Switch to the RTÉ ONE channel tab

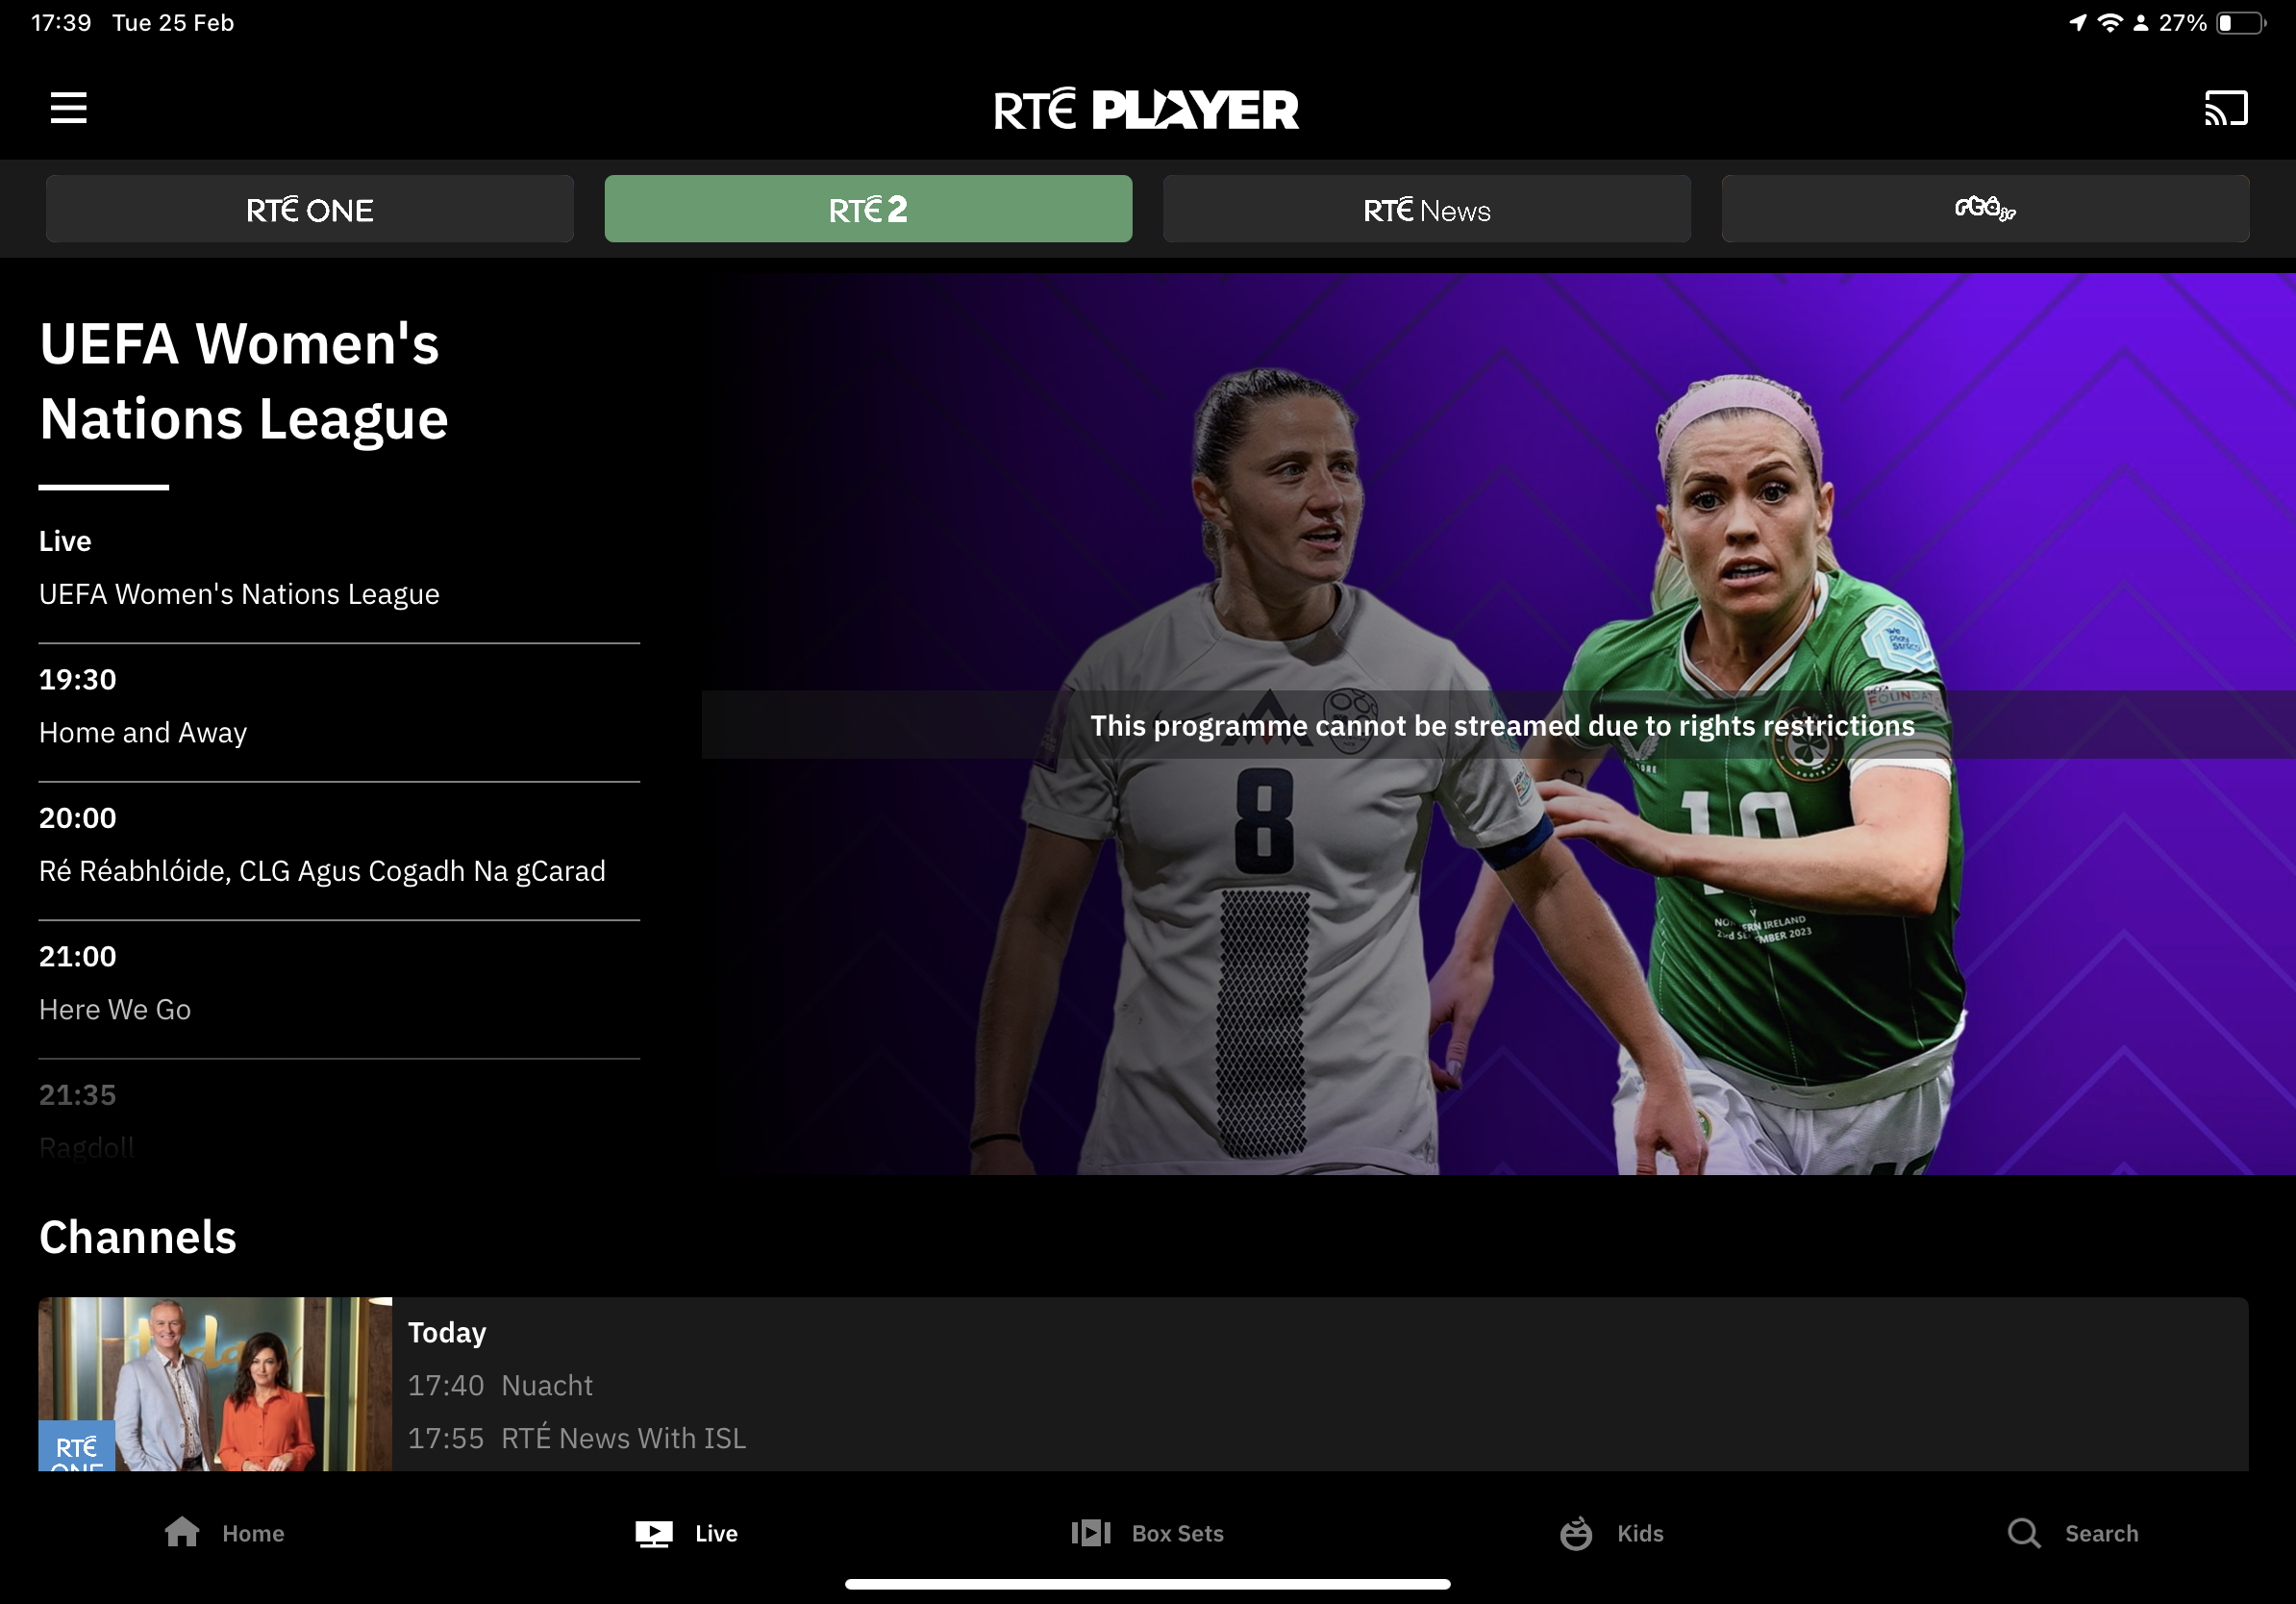310,209
